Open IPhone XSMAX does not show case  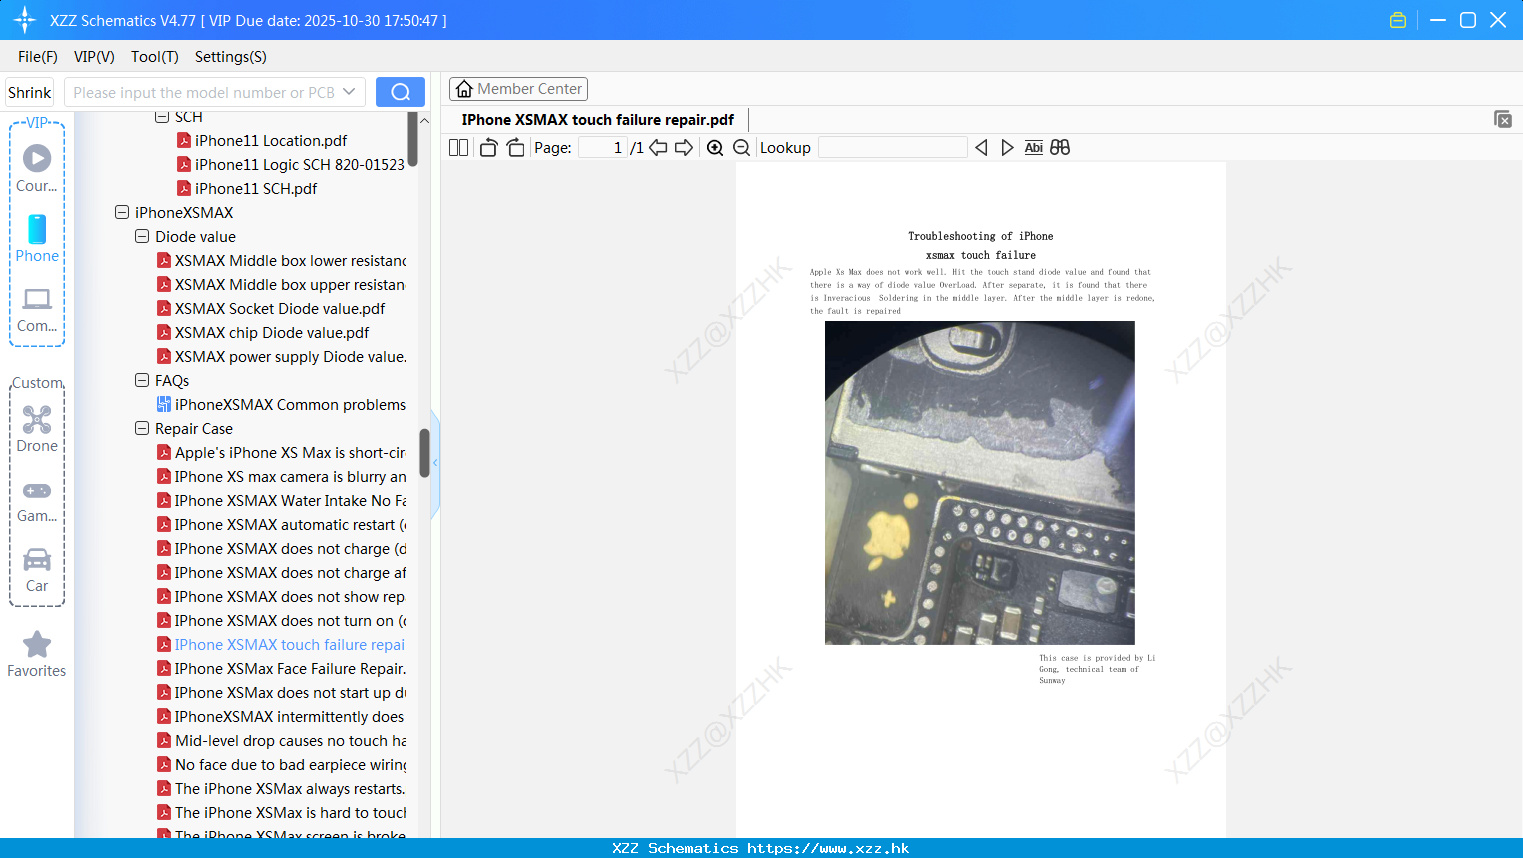pyautogui.click(x=281, y=596)
